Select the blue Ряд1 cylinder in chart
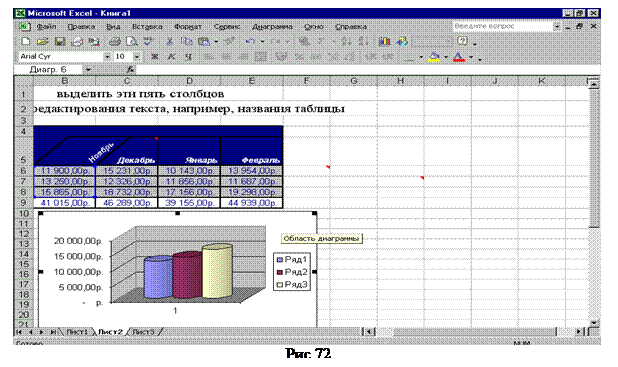The image size is (618, 367). tap(158, 277)
